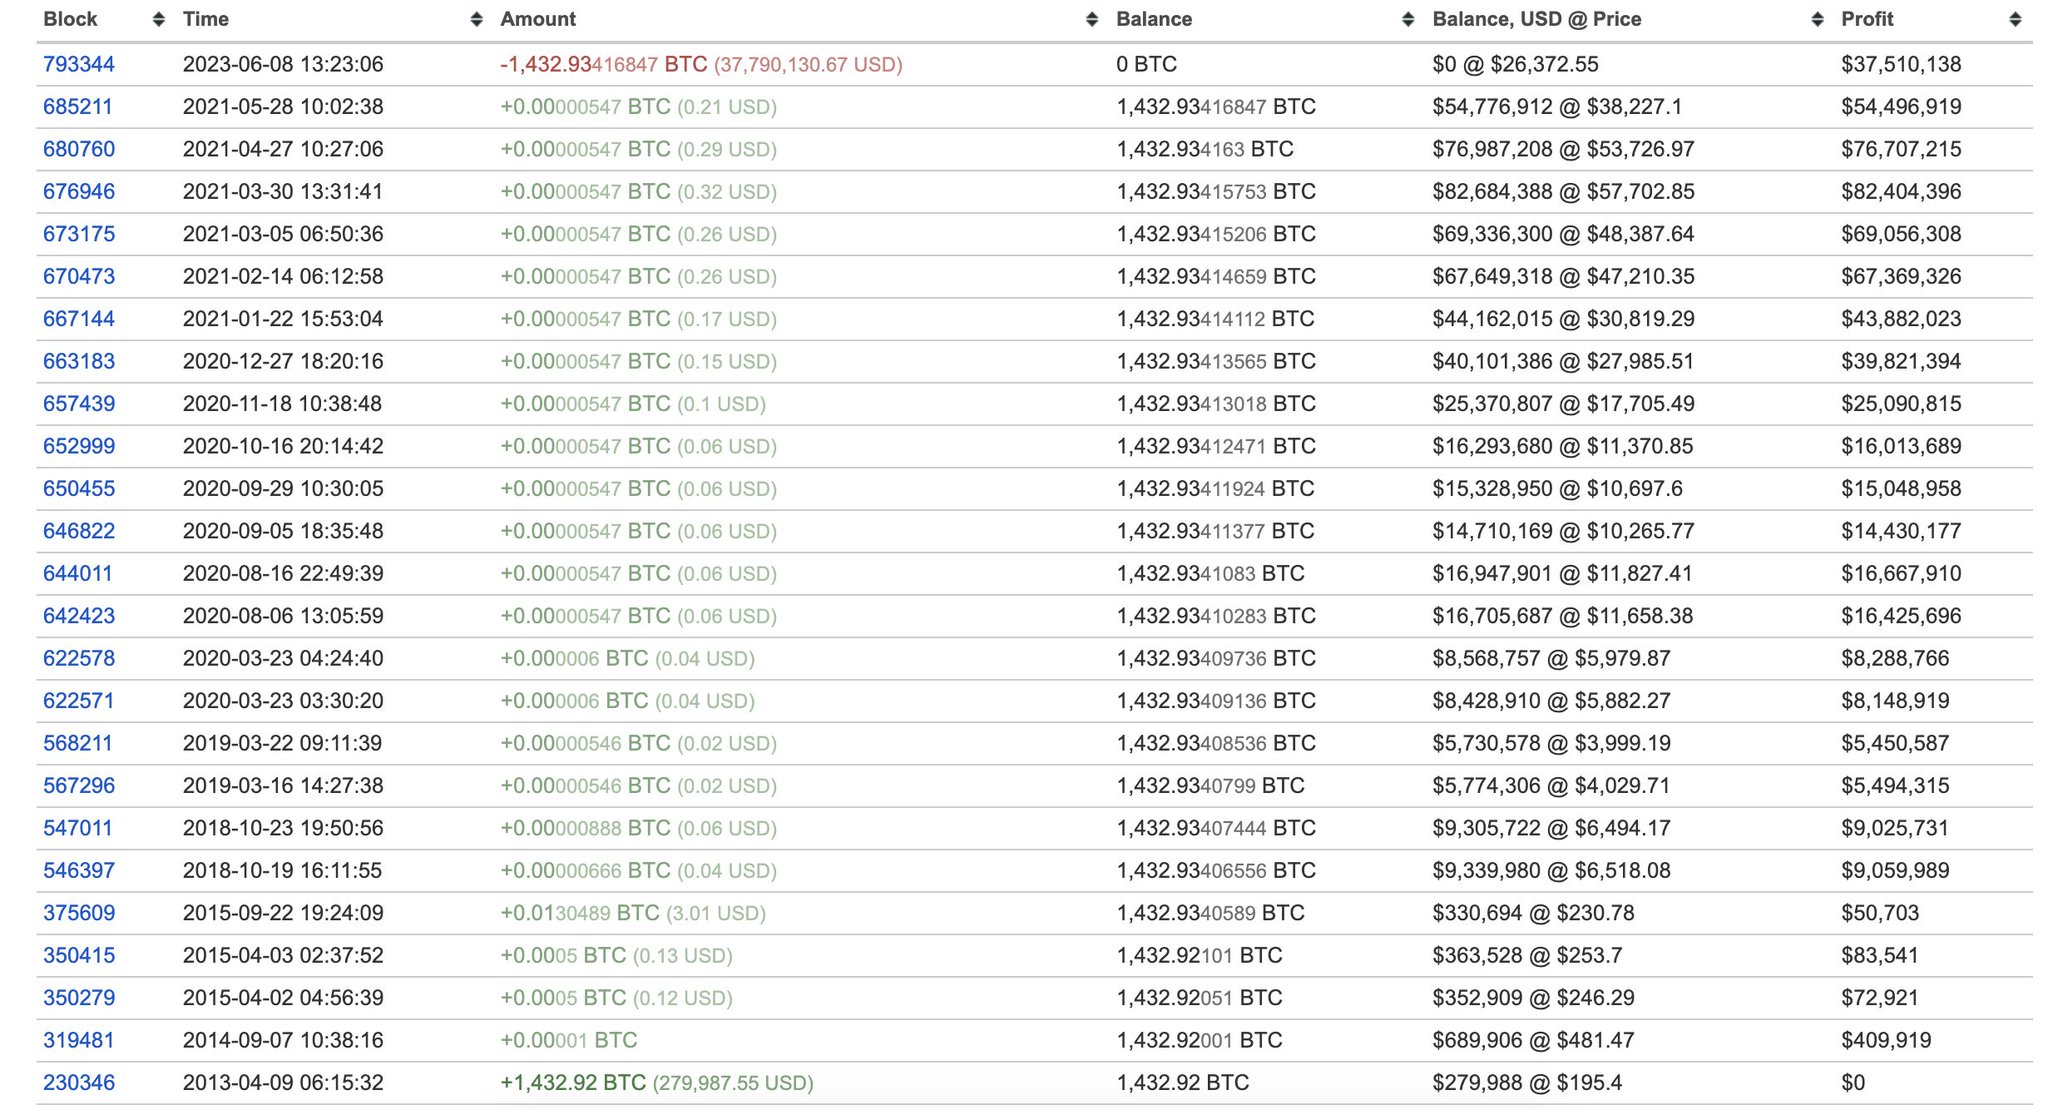Select balance $0 @ $26,372.55
This screenshot has width=2048, height=1110.
[1515, 65]
